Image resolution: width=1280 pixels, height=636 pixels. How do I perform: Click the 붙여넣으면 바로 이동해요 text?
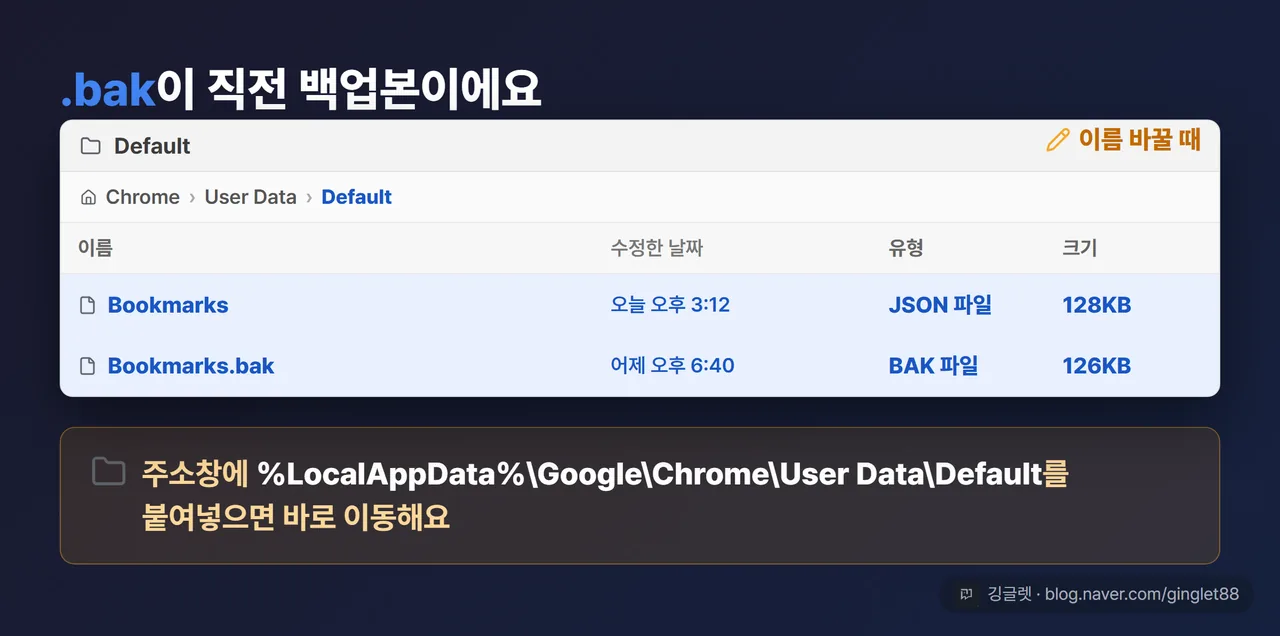coord(296,518)
